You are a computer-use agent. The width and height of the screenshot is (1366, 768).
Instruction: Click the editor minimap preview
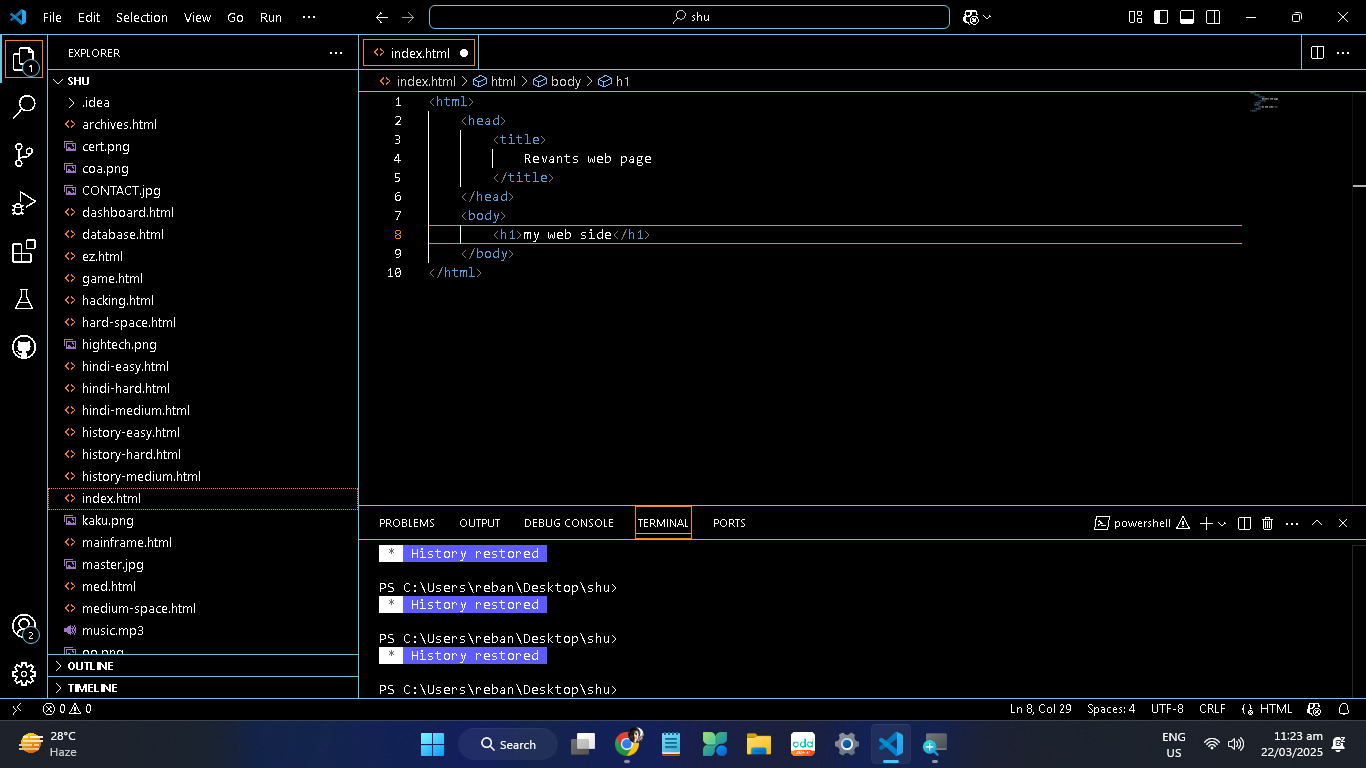click(x=1264, y=101)
